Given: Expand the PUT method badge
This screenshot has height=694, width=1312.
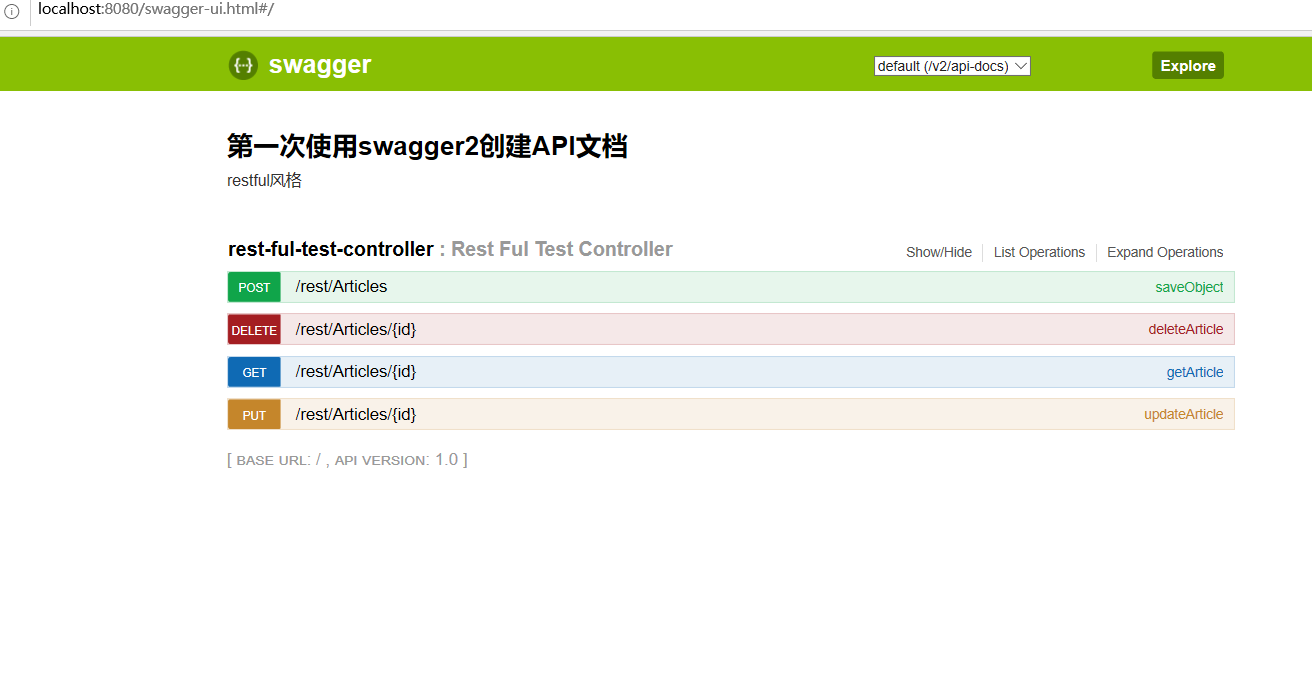Looking at the screenshot, I should click(254, 415).
